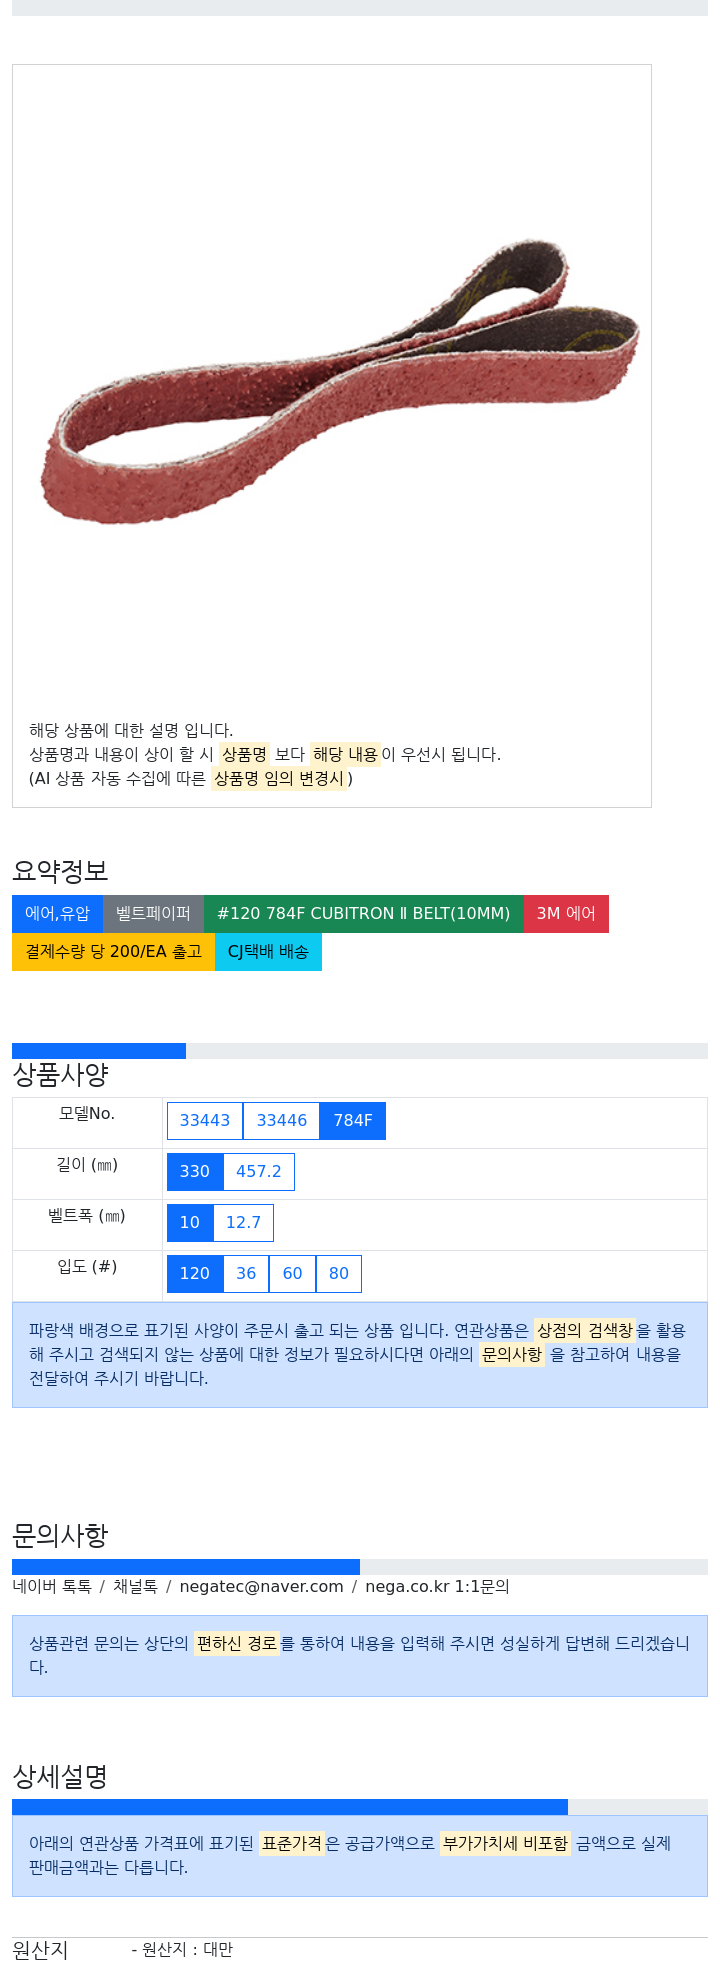The height and width of the screenshot is (1970, 720).
Task: Click the 에어,유압 category tag
Action: (x=57, y=914)
